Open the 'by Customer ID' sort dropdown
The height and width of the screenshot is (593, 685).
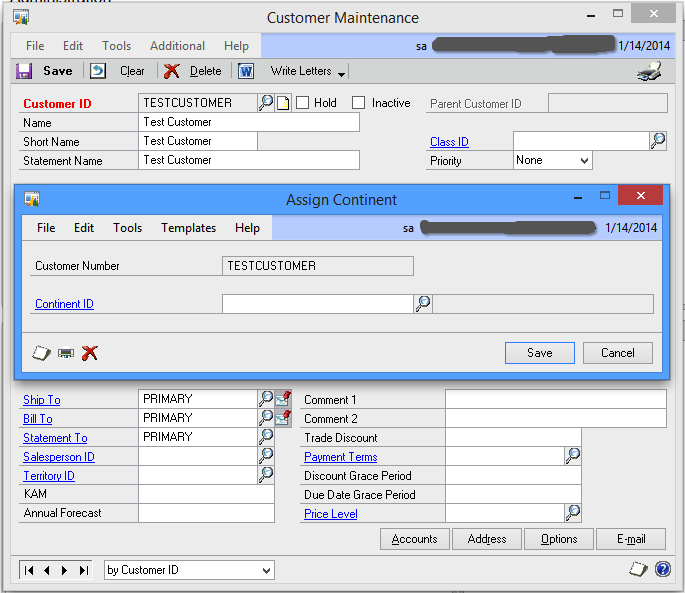(266, 570)
